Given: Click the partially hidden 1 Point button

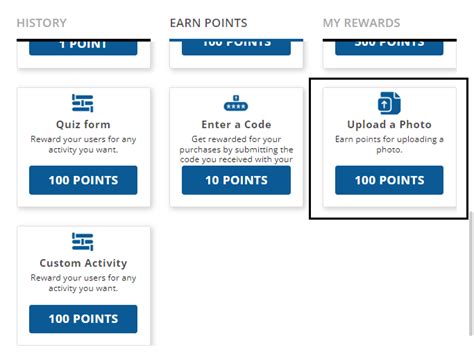Looking at the screenshot, I should (83, 47).
